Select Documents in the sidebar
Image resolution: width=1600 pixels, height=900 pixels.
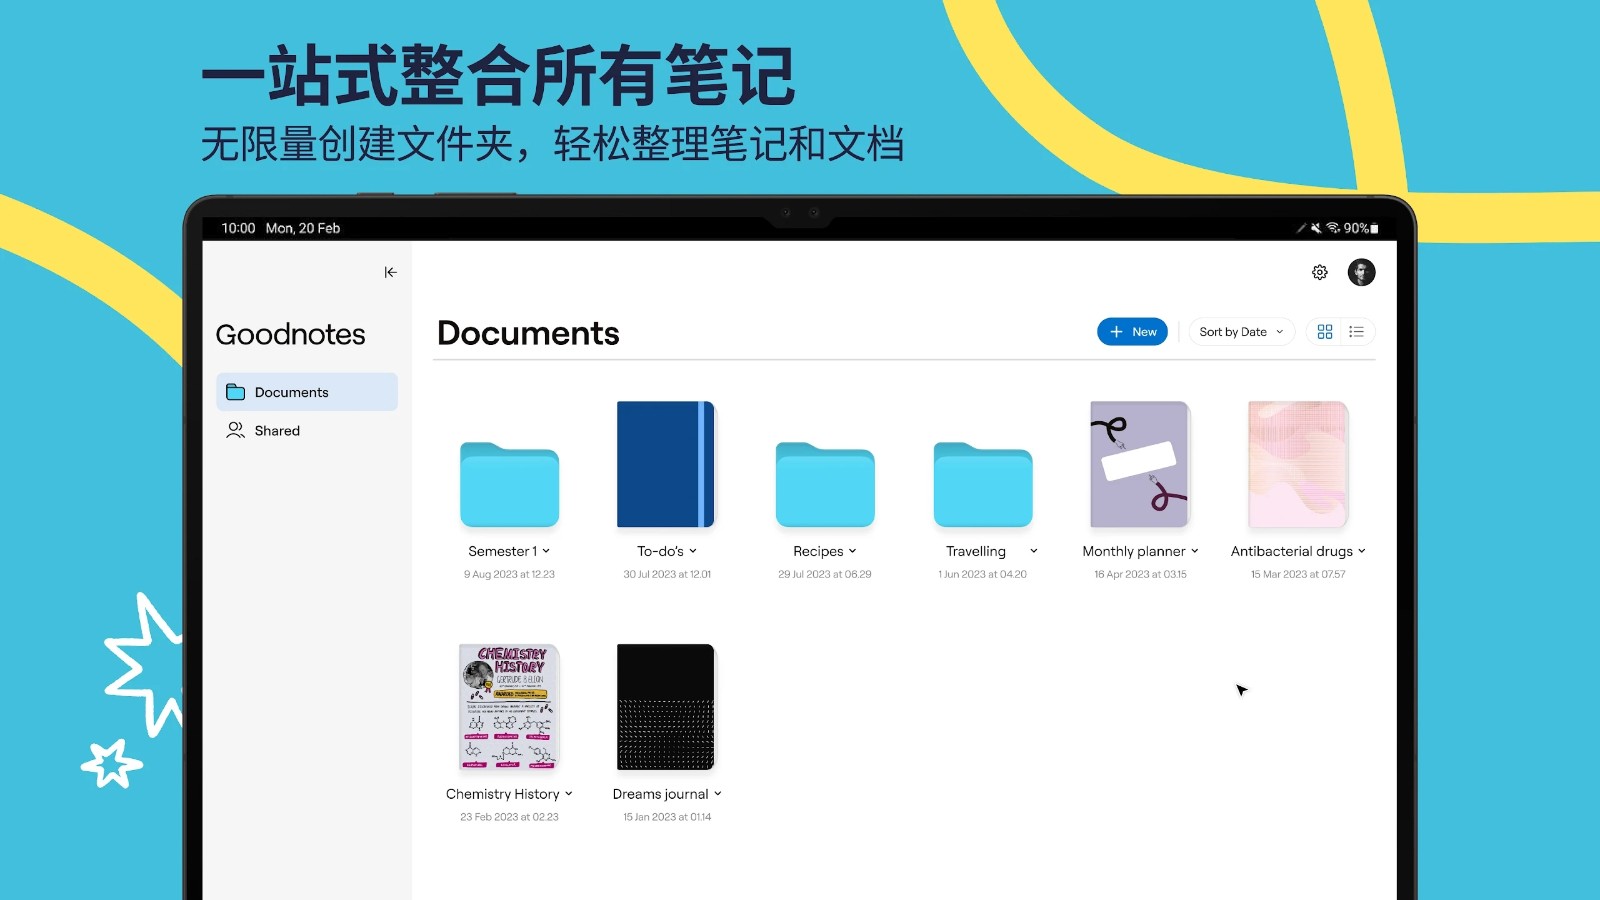tap(307, 392)
